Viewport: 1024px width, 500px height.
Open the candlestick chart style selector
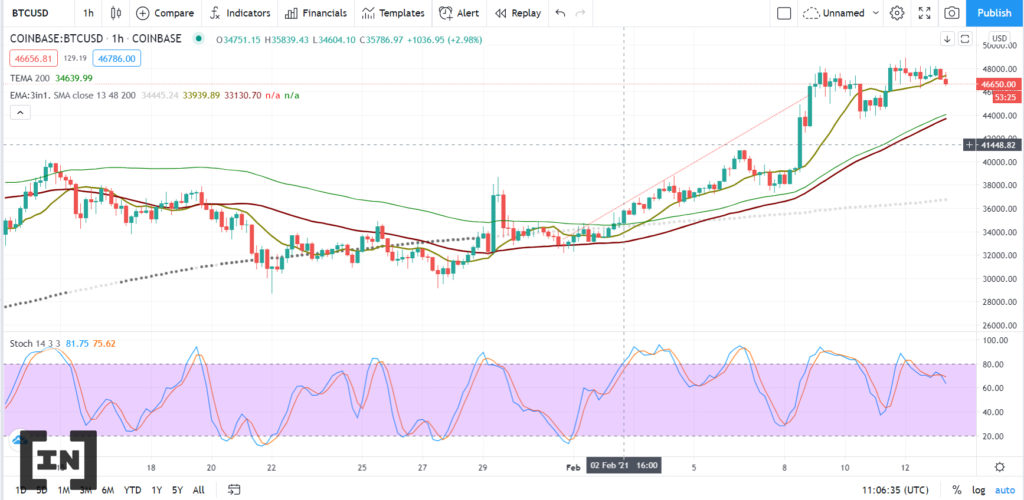pyautogui.click(x=116, y=13)
